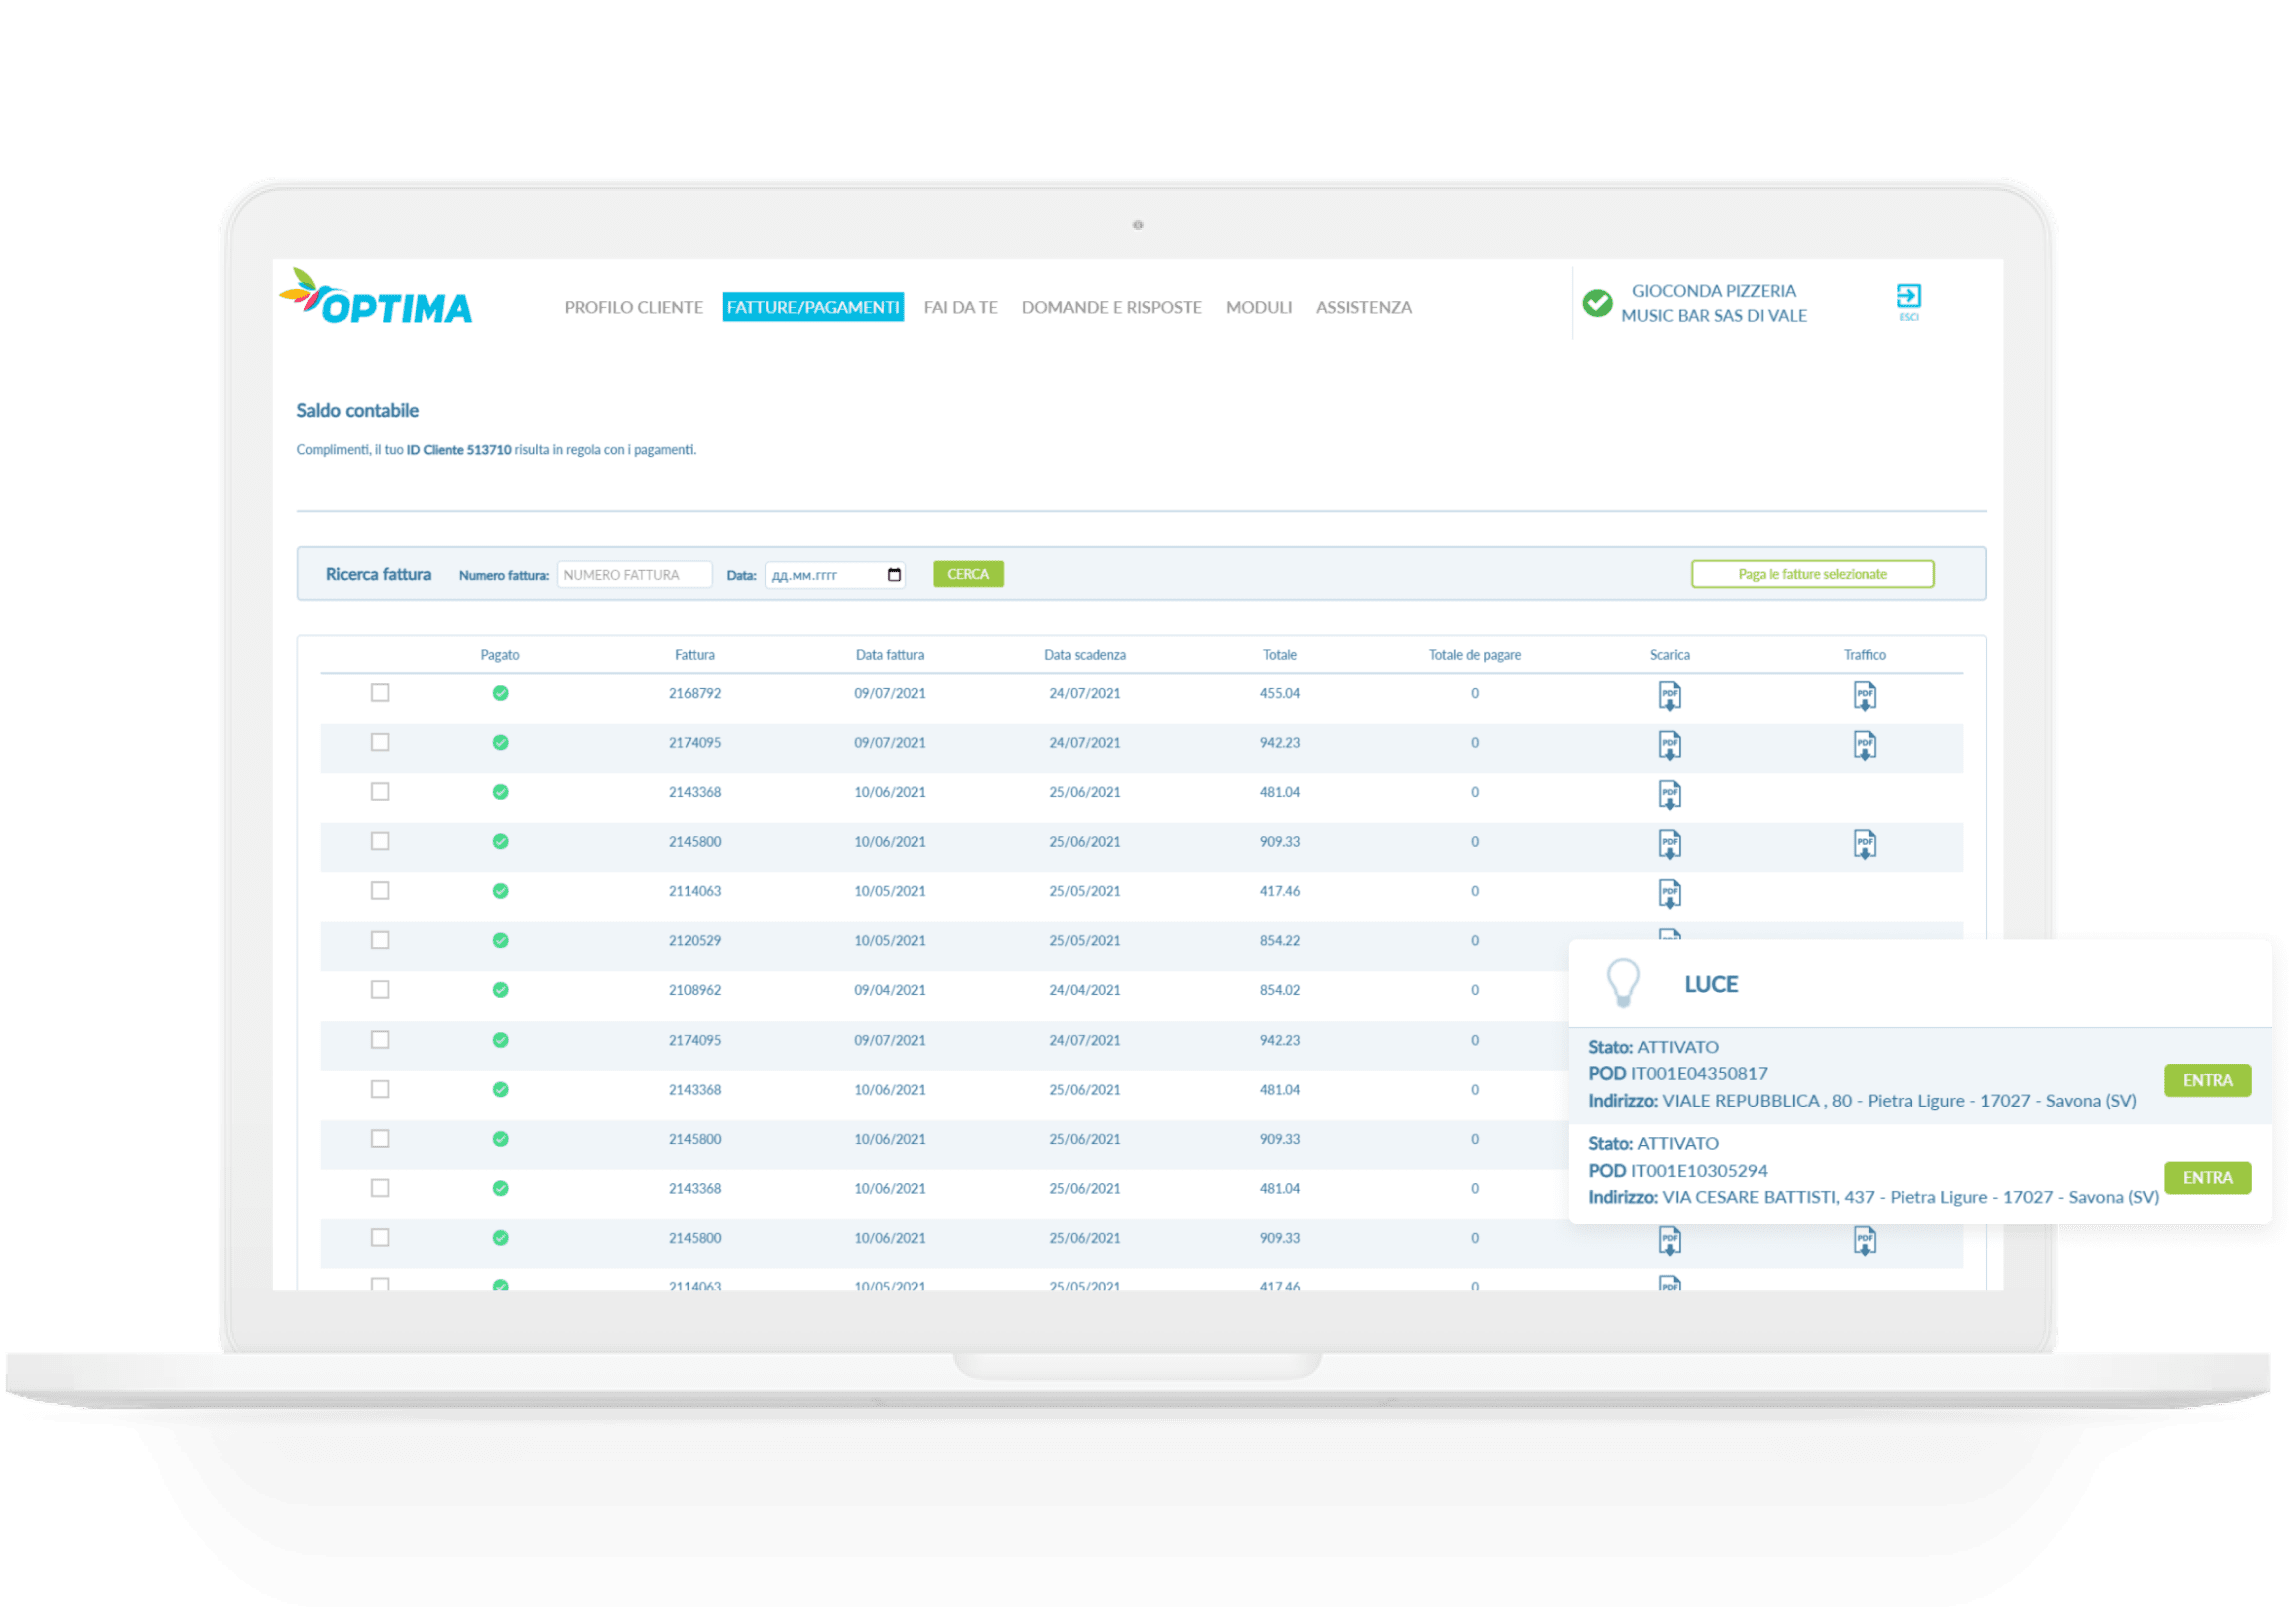Download PDF for invoice 2168792 in Scarica column

(x=1669, y=695)
